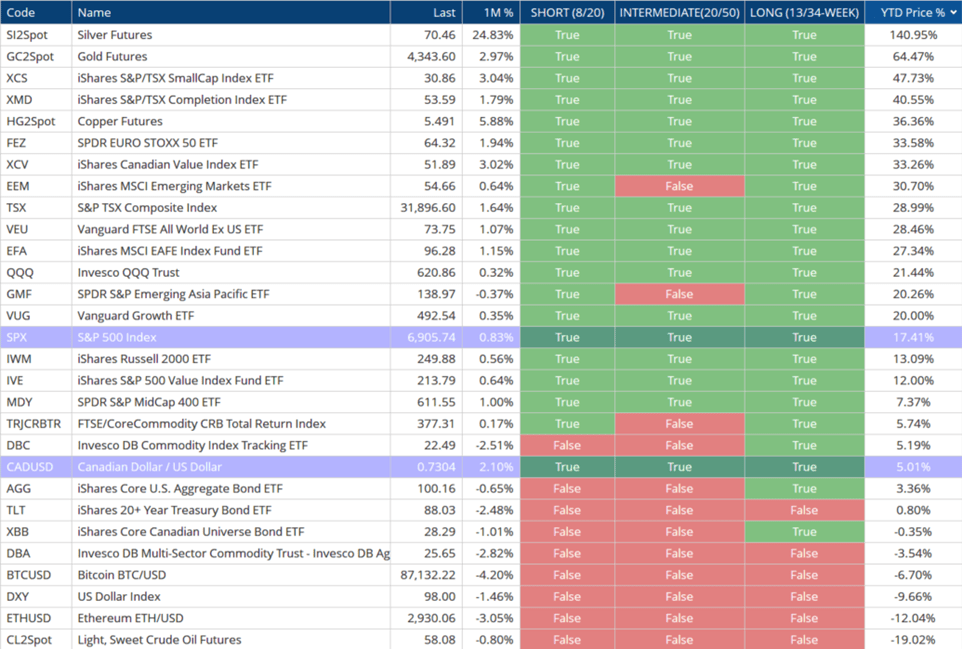Sort table by Last column header
The width and height of the screenshot is (962, 649).
click(444, 13)
